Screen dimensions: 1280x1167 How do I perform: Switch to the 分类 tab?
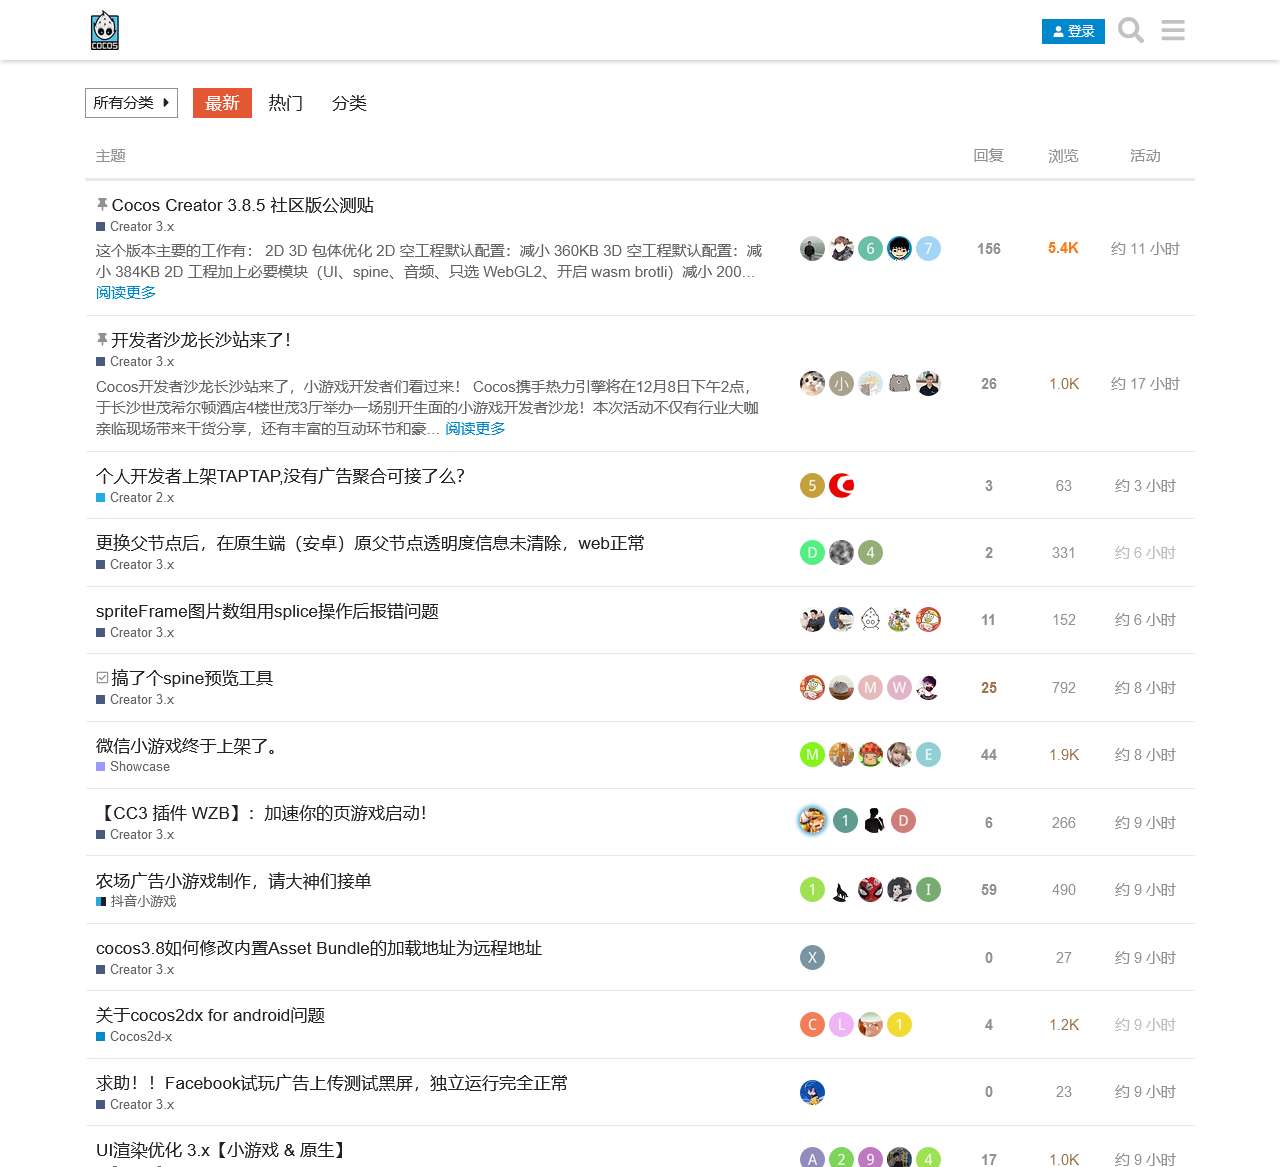pyautogui.click(x=349, y=103)
